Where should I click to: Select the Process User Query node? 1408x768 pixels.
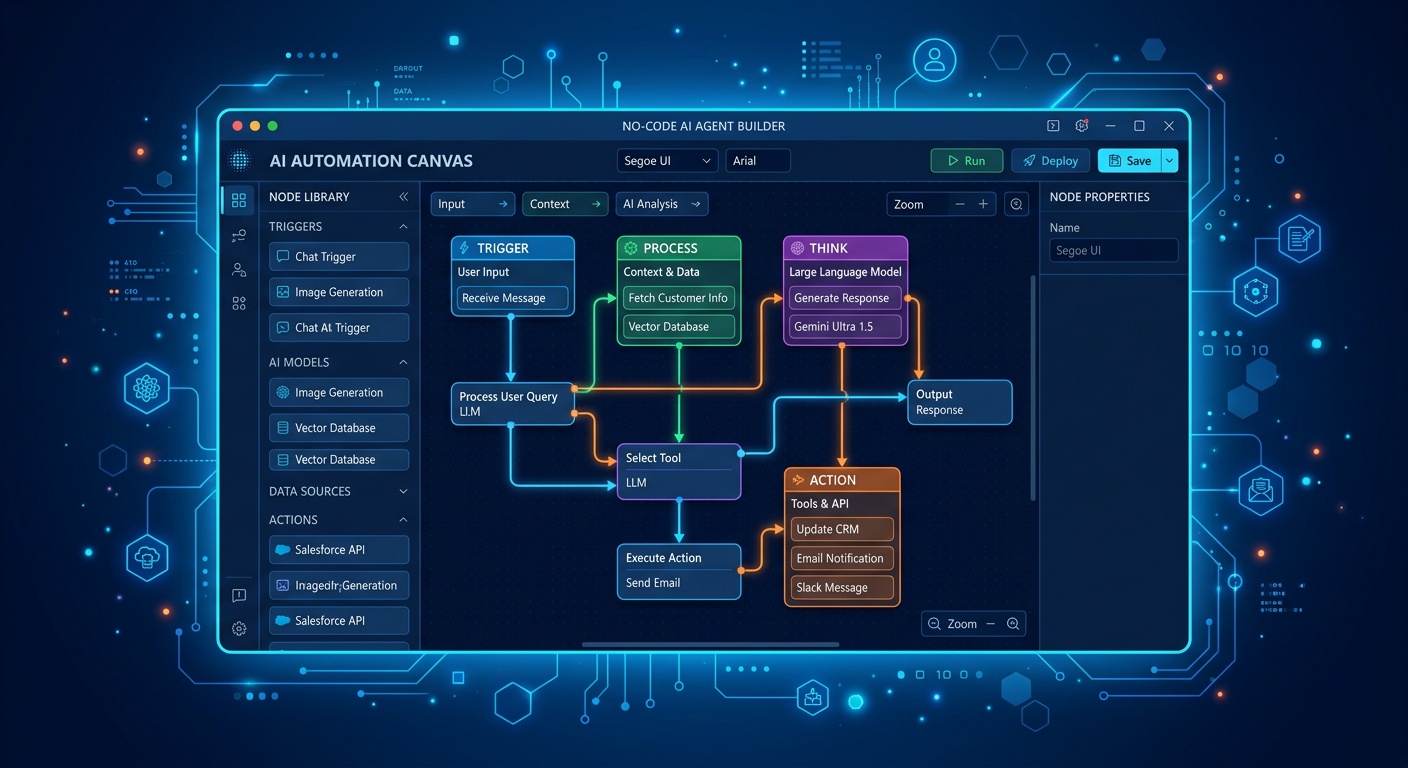(x=513, y=404)
